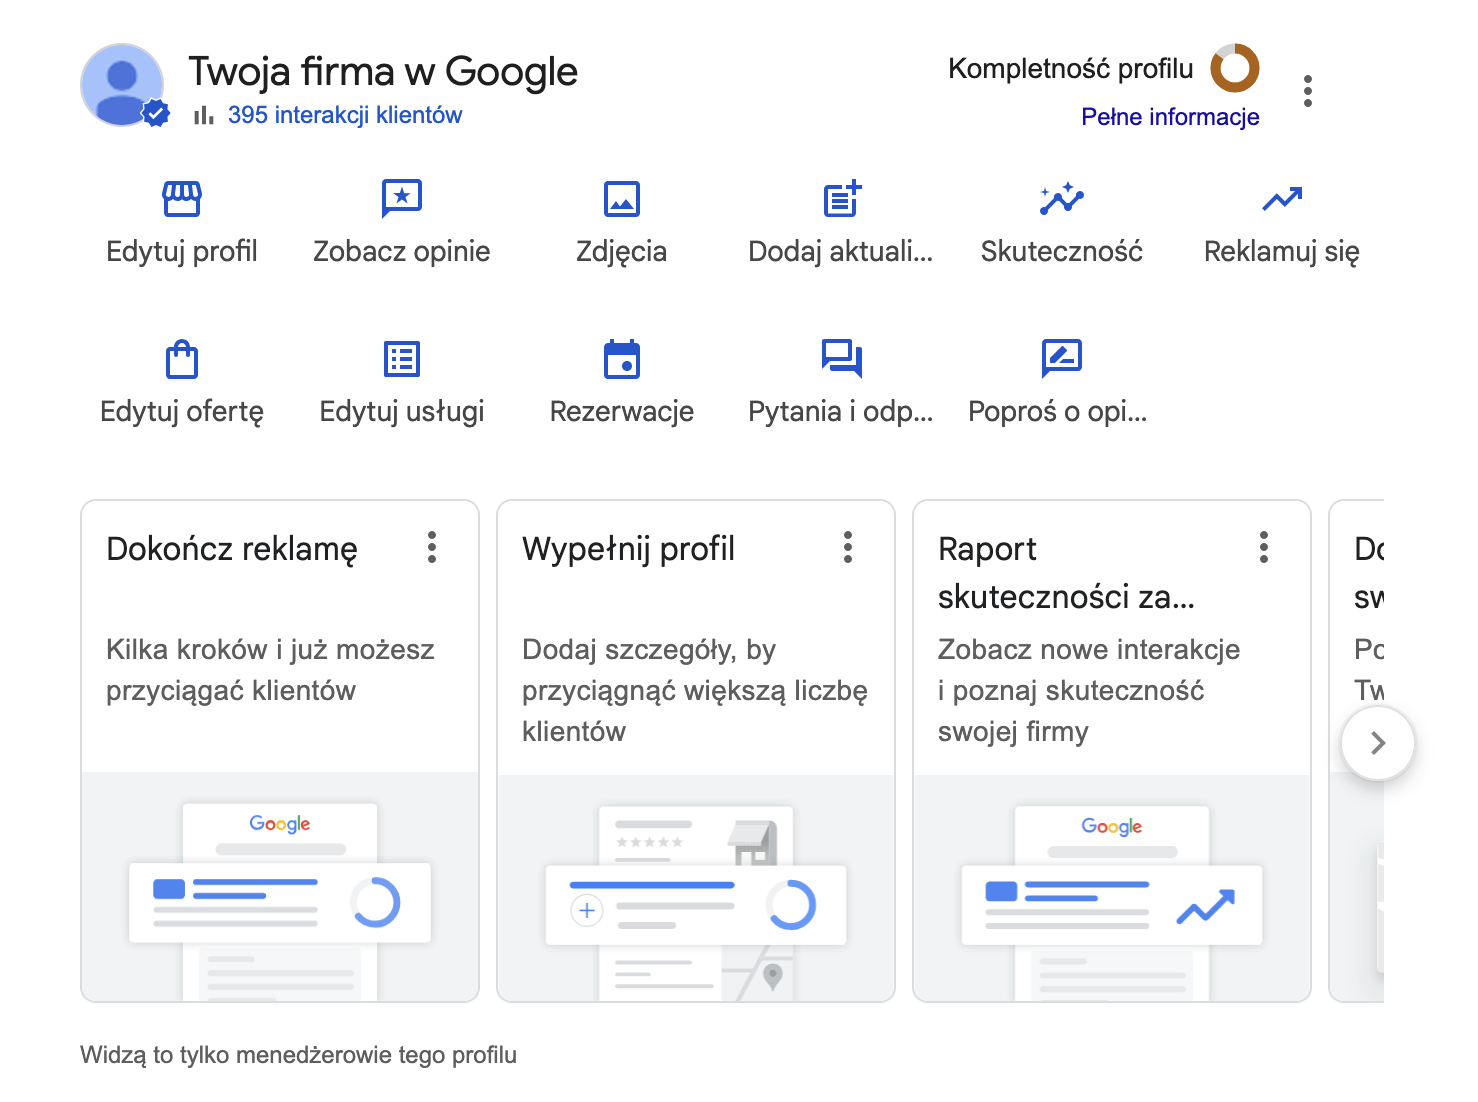Select the Reklamuj się advertising icon
The width and height of the screenshot is (1478, 1102).
click(1281, 198)
